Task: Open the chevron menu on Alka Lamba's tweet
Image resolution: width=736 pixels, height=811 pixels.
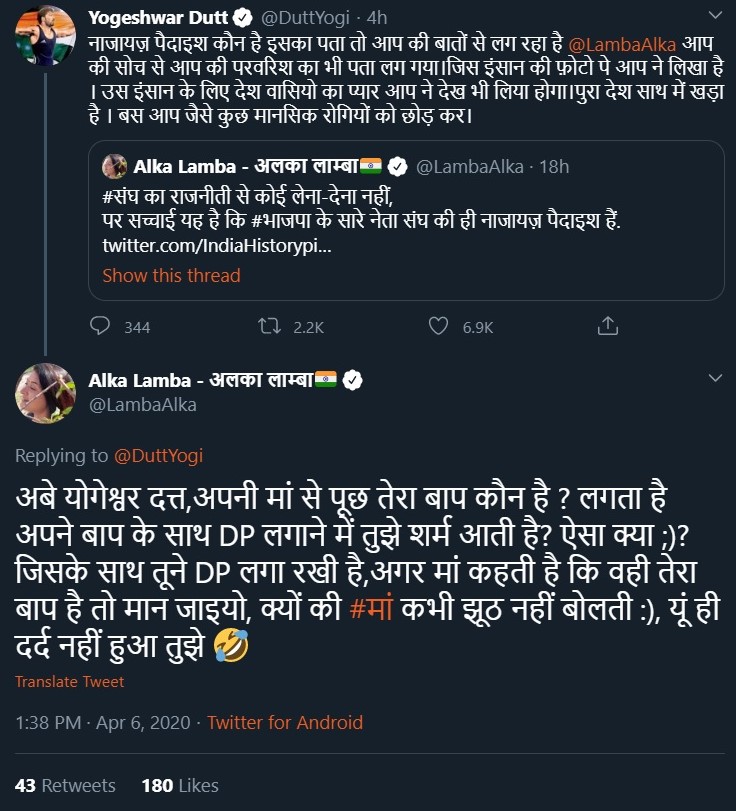Action: point(715,379)
